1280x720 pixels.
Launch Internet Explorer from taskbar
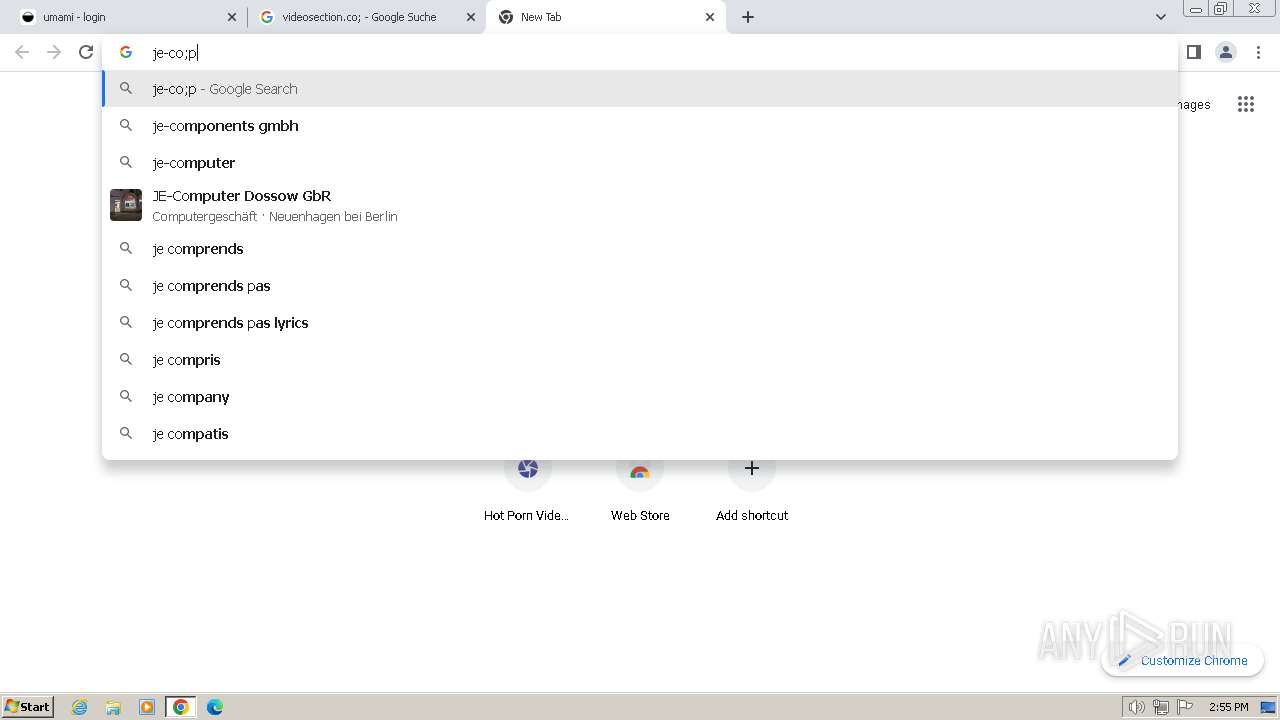point(80,707)
